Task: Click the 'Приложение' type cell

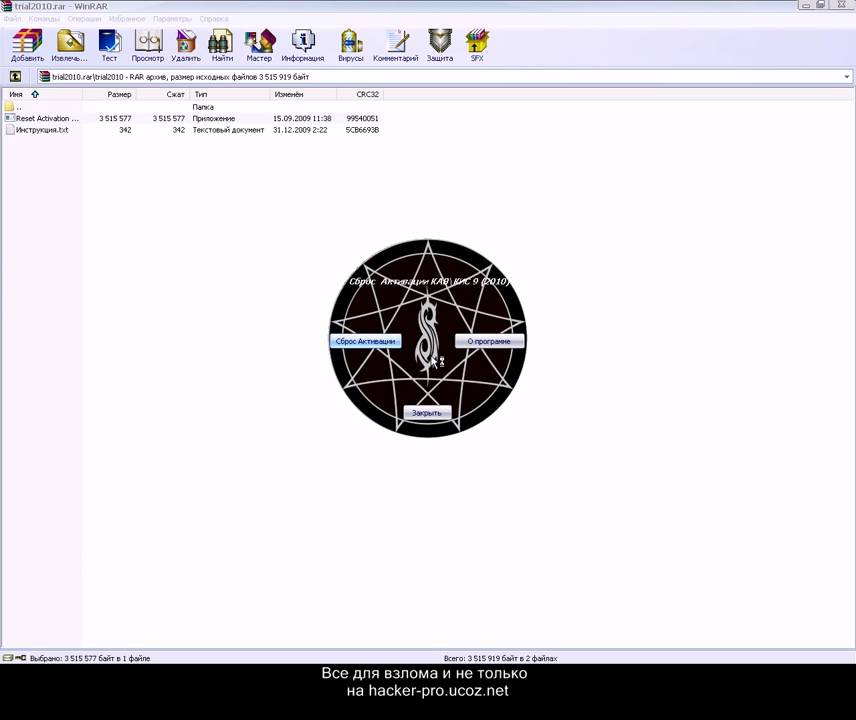Action: pos(213,118)
